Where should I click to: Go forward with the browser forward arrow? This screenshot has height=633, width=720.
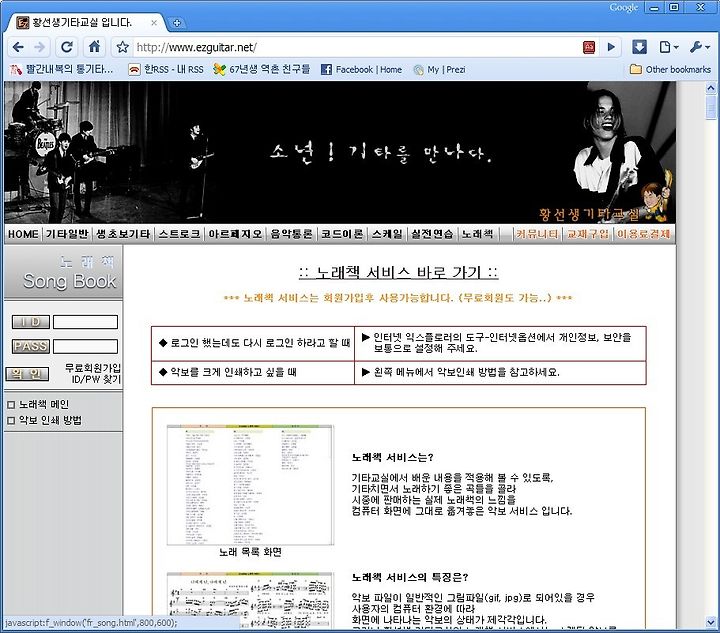pyautogui.click(x=40, y=47)
